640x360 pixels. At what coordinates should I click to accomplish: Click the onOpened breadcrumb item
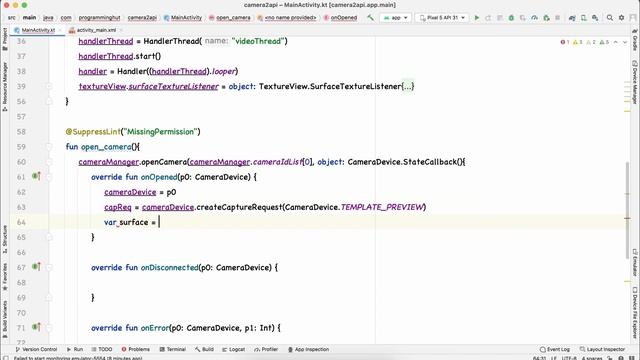pyautogui.click(x=340, y=18)
